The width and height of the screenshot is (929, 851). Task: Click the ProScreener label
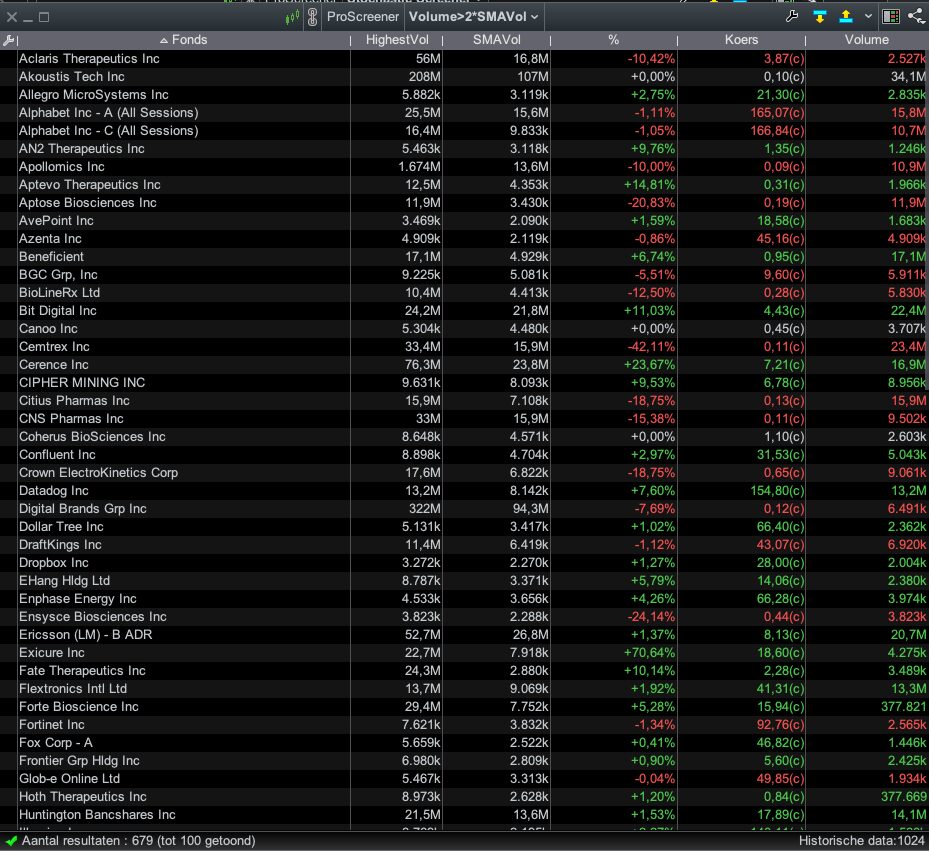(363, 17)
